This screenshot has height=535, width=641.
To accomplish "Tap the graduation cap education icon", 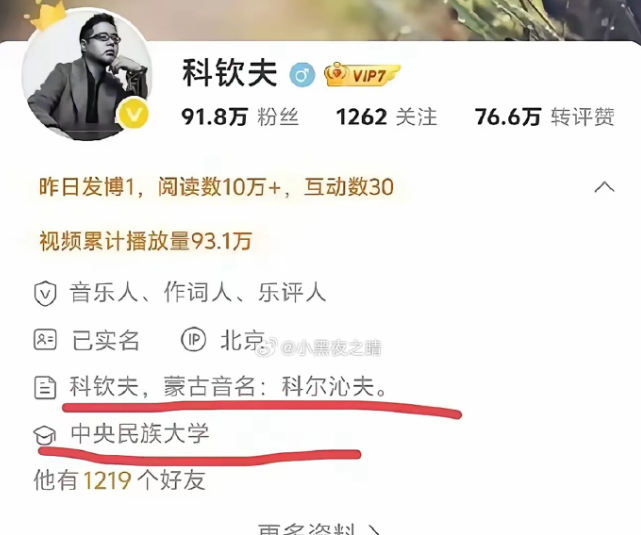I will (x=45, y=434).
